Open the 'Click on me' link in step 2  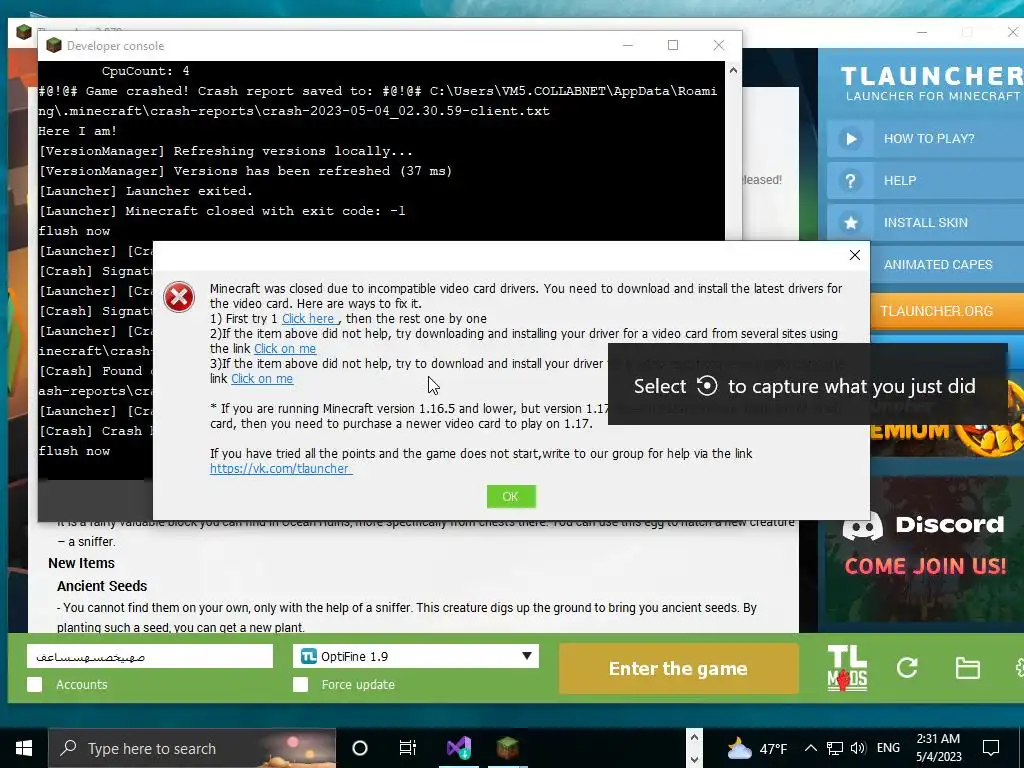click(285, 349)
